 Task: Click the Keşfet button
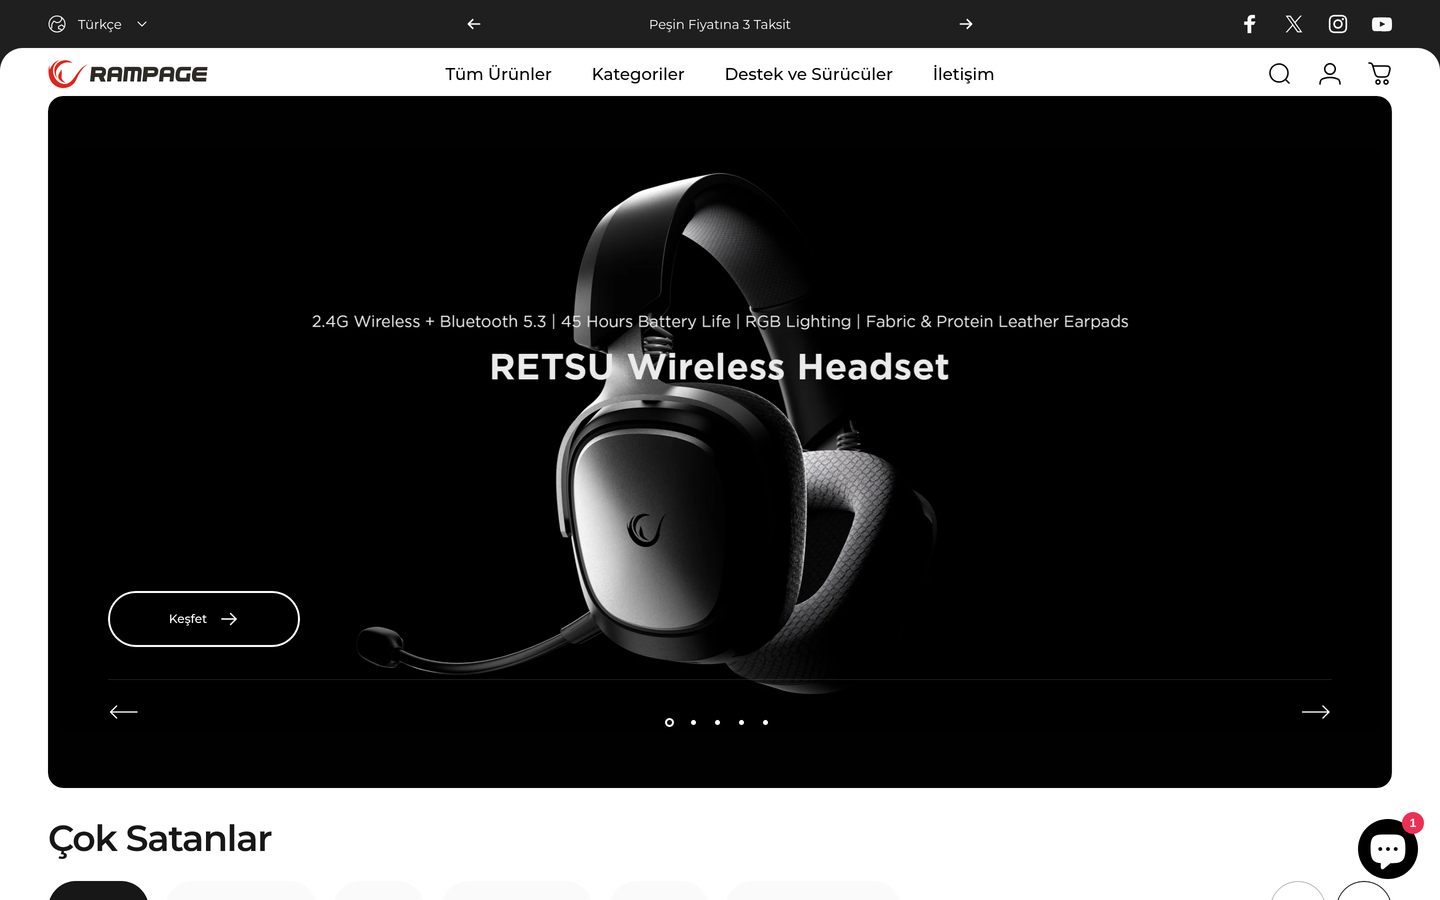204,619
